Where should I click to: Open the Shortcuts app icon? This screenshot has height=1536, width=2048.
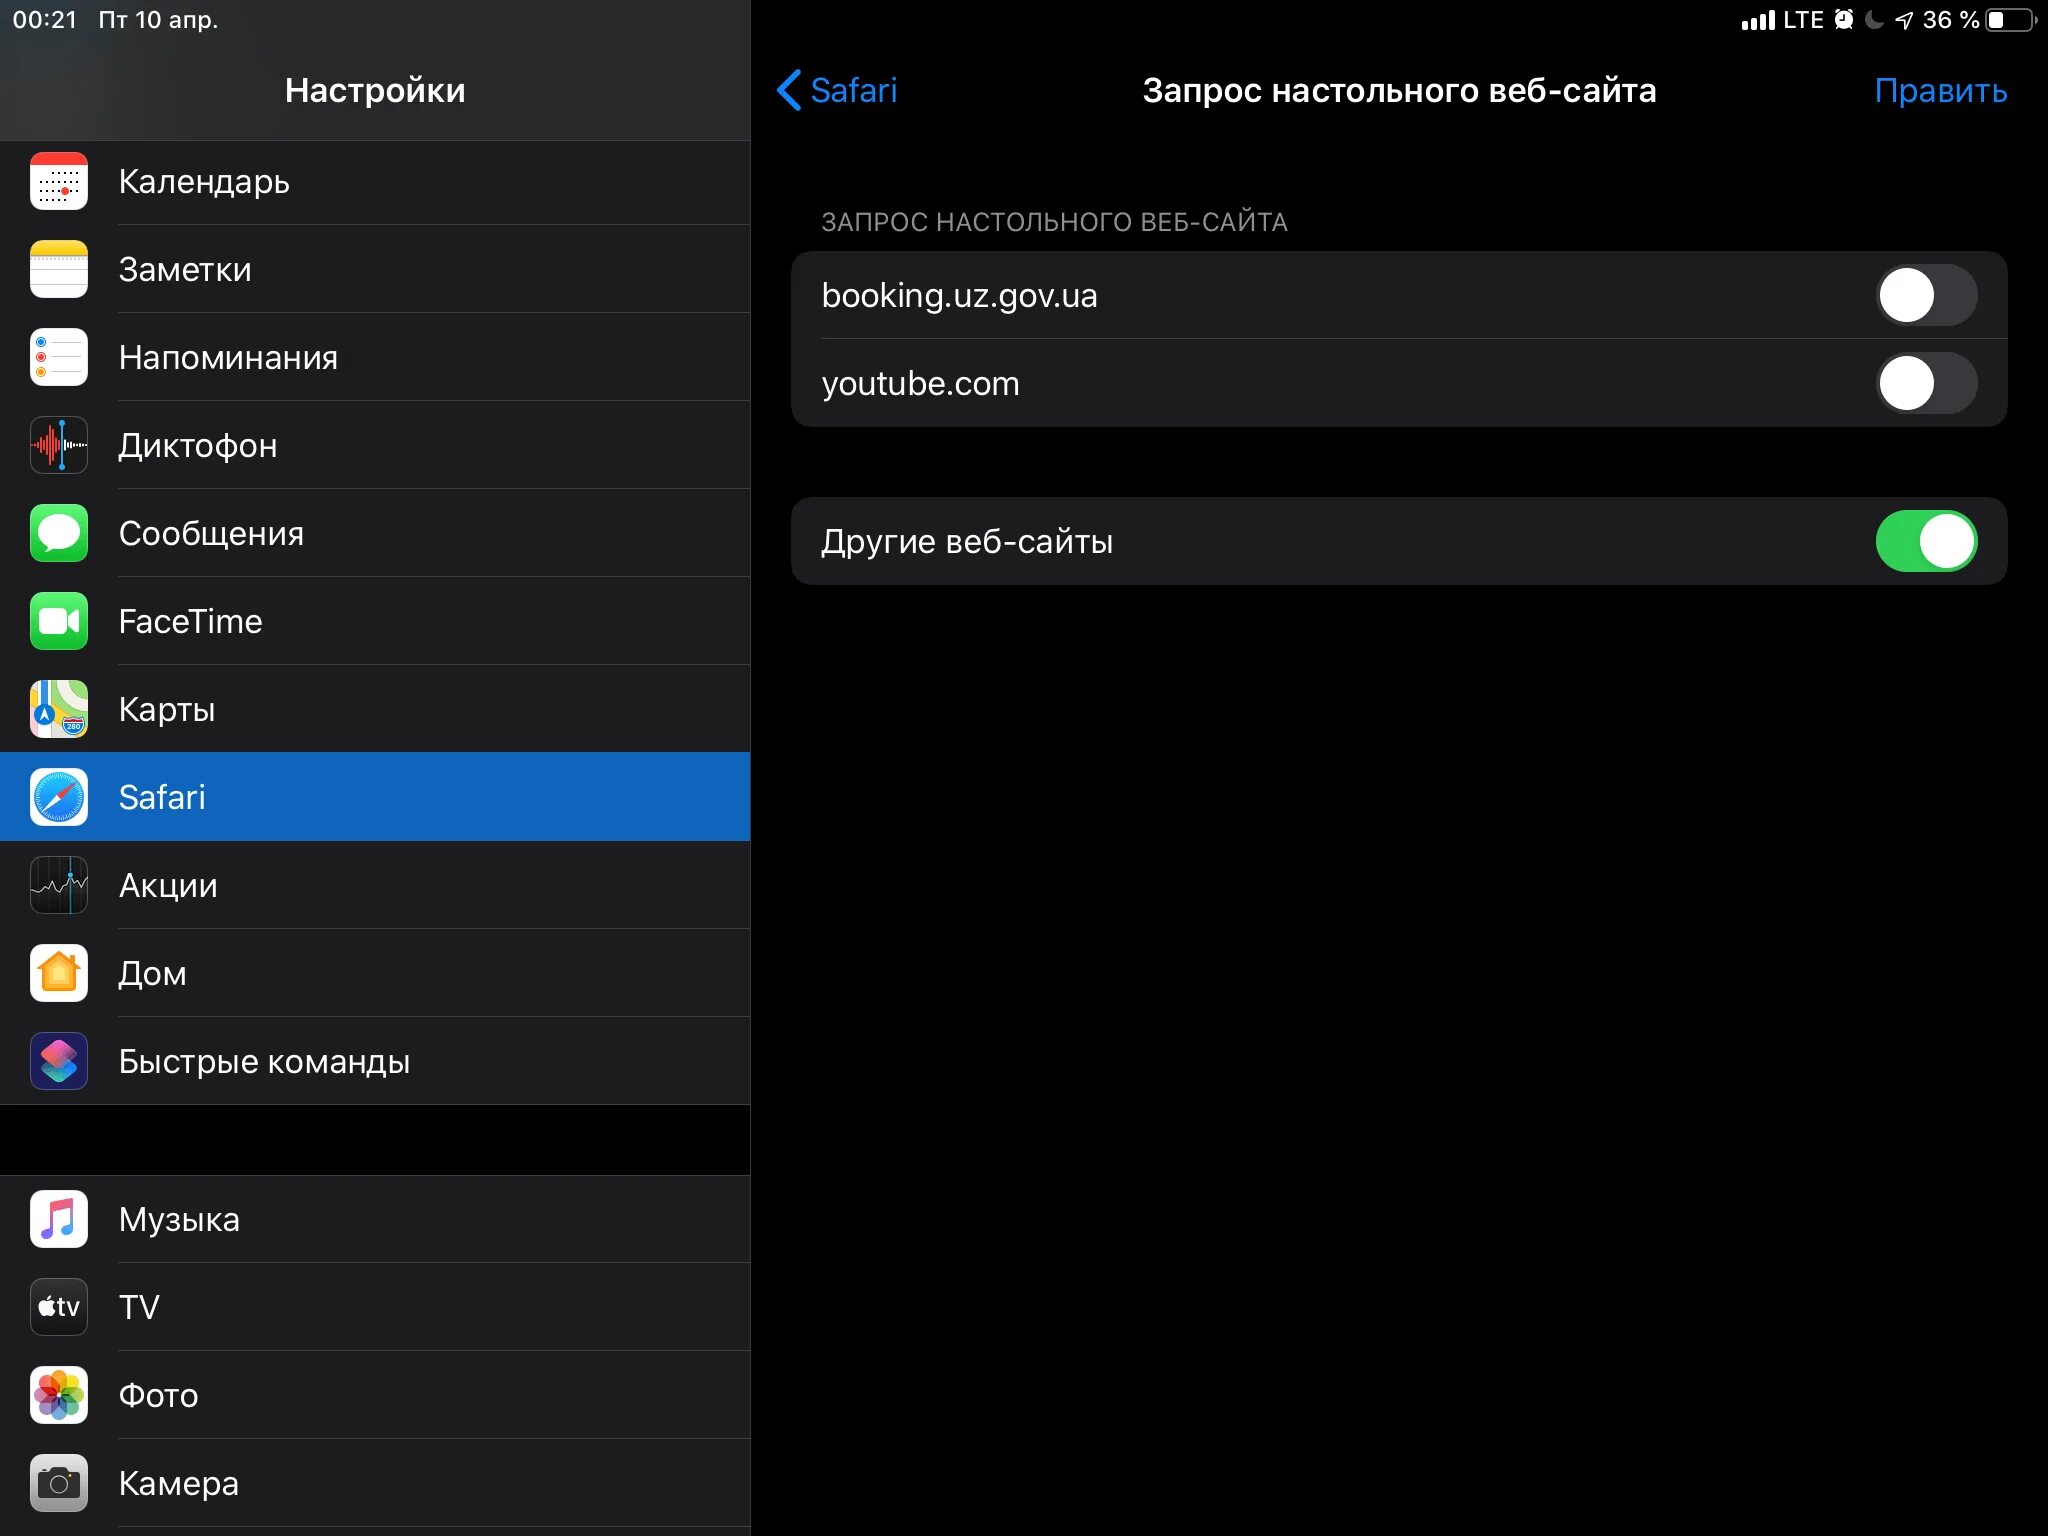pyautogui.click(x=59, y=1062)
